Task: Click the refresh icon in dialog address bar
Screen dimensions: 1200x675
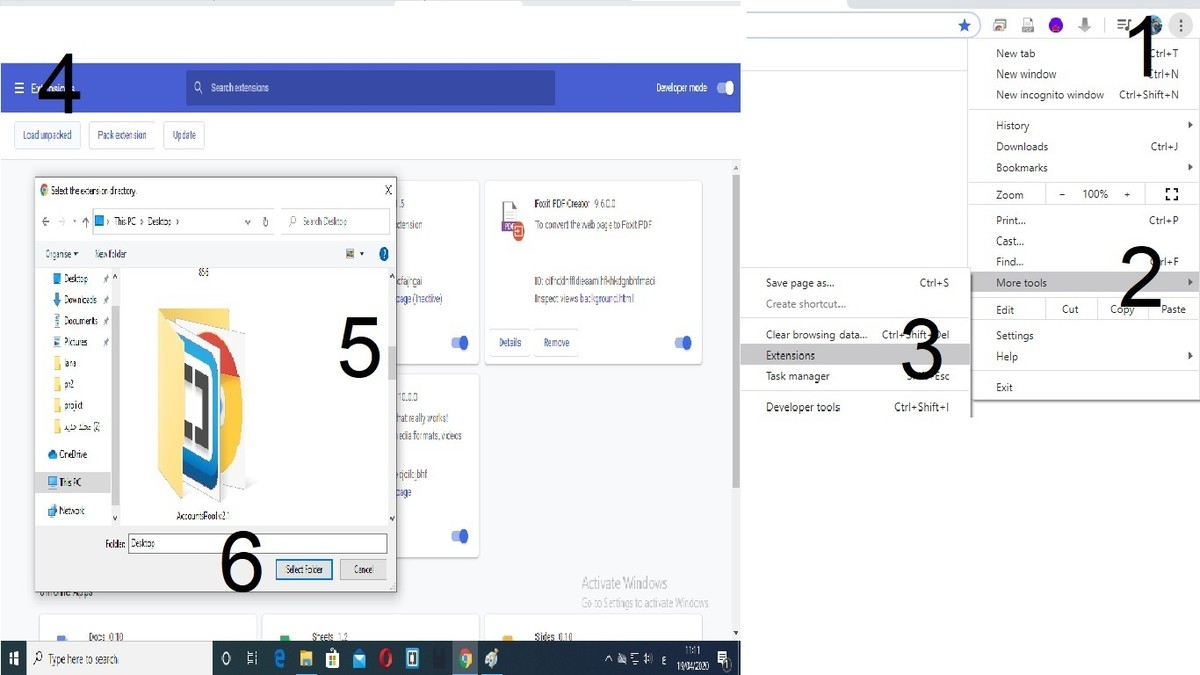Action: click(265, 221)
